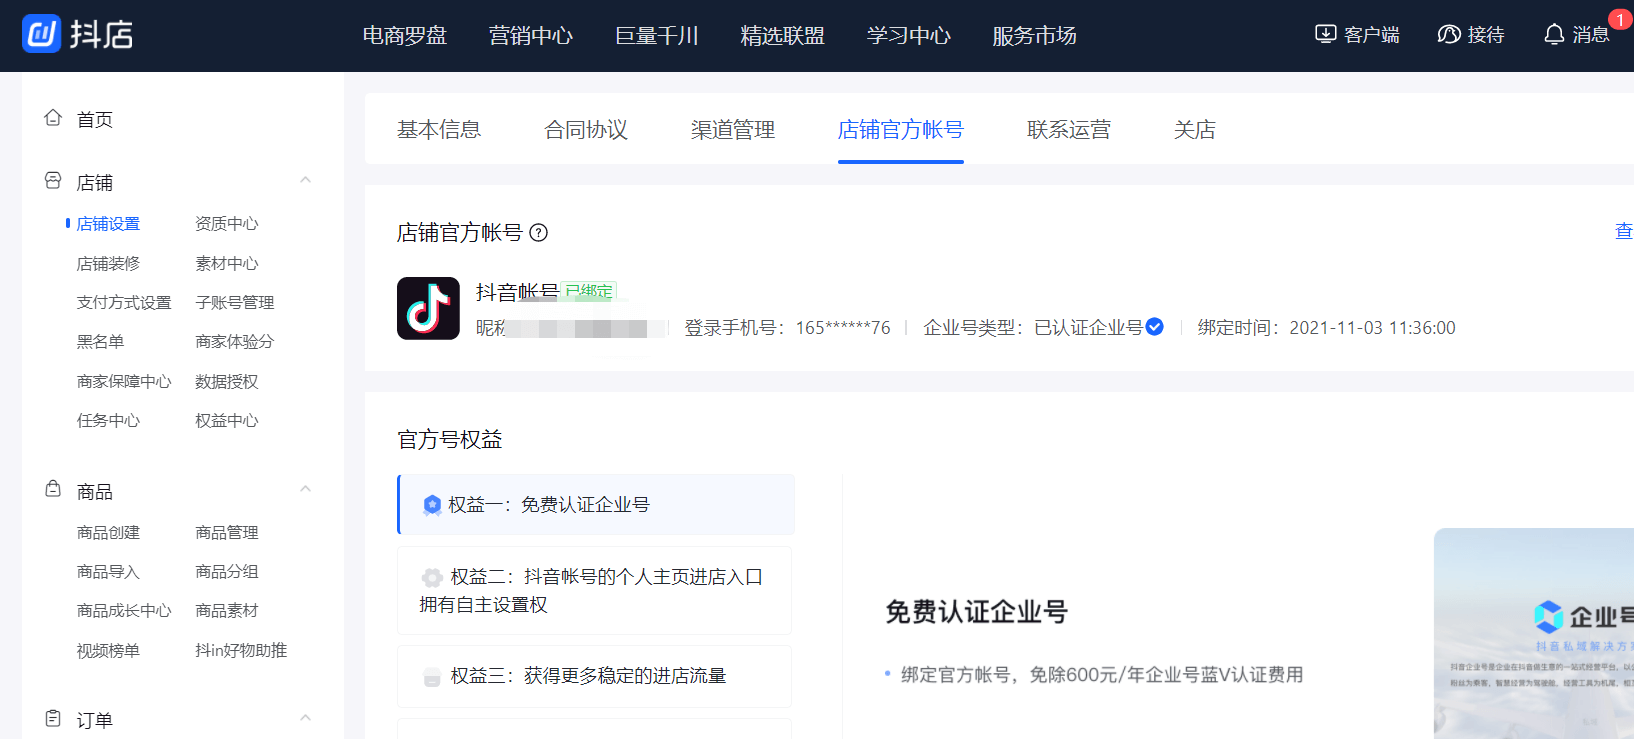
Task: Click the help question icon beside 店铺官方帐号
Action: point(538,233)
